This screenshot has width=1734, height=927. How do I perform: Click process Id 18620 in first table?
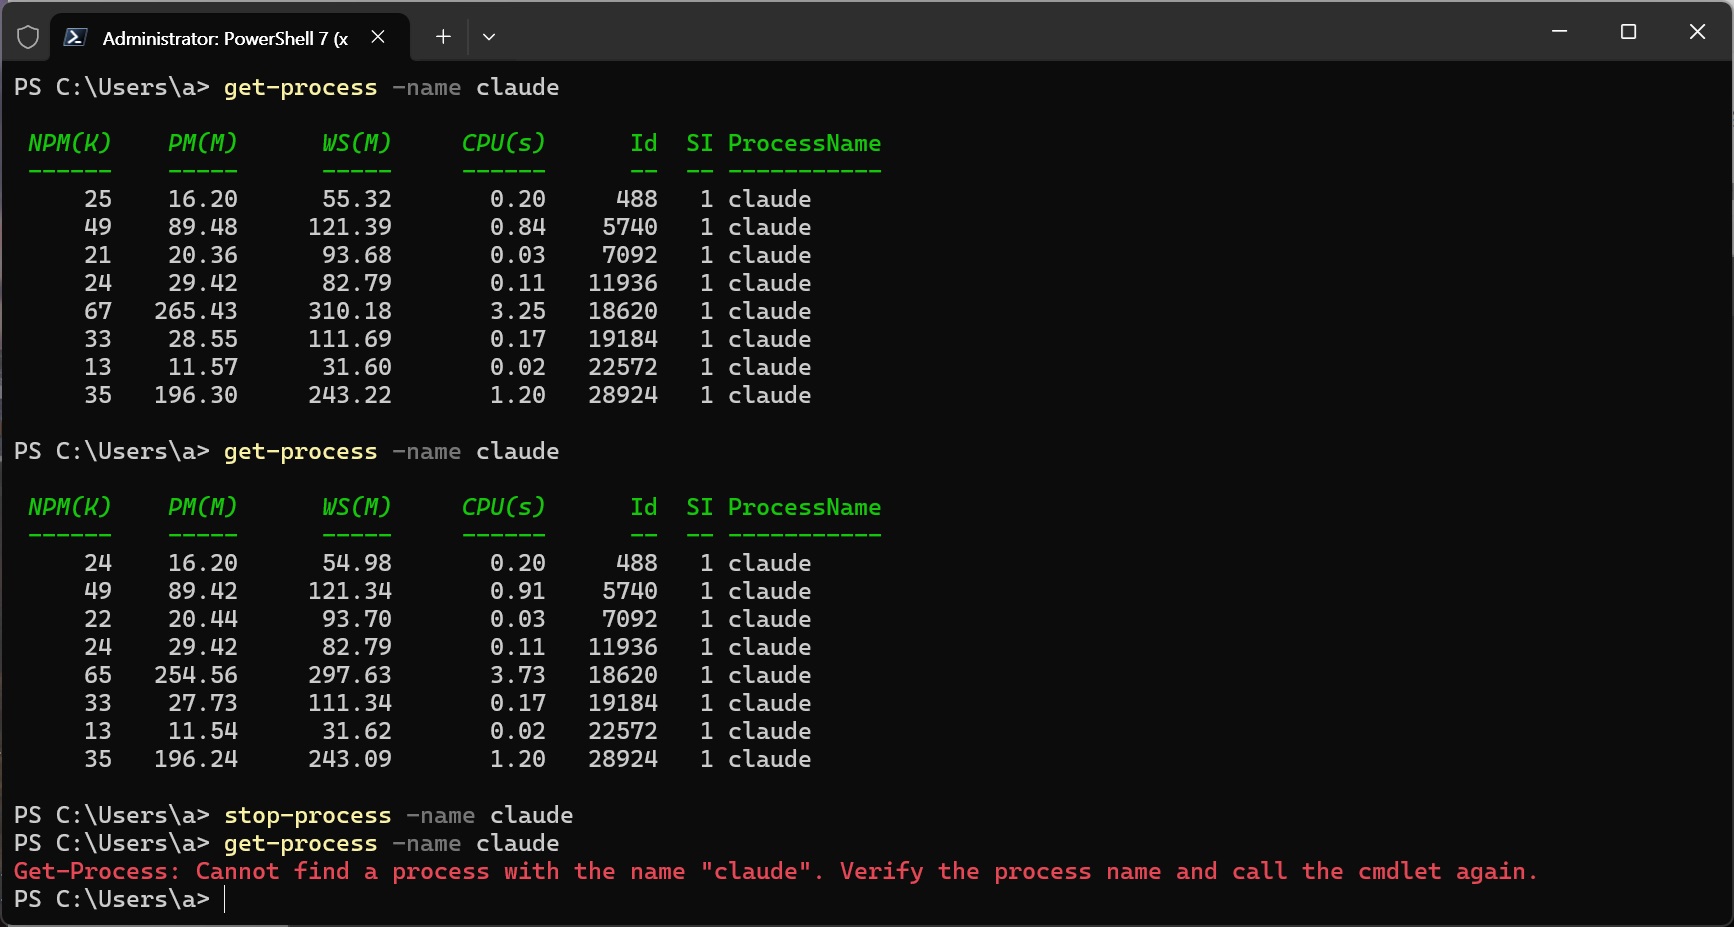[x=622, y=311]
